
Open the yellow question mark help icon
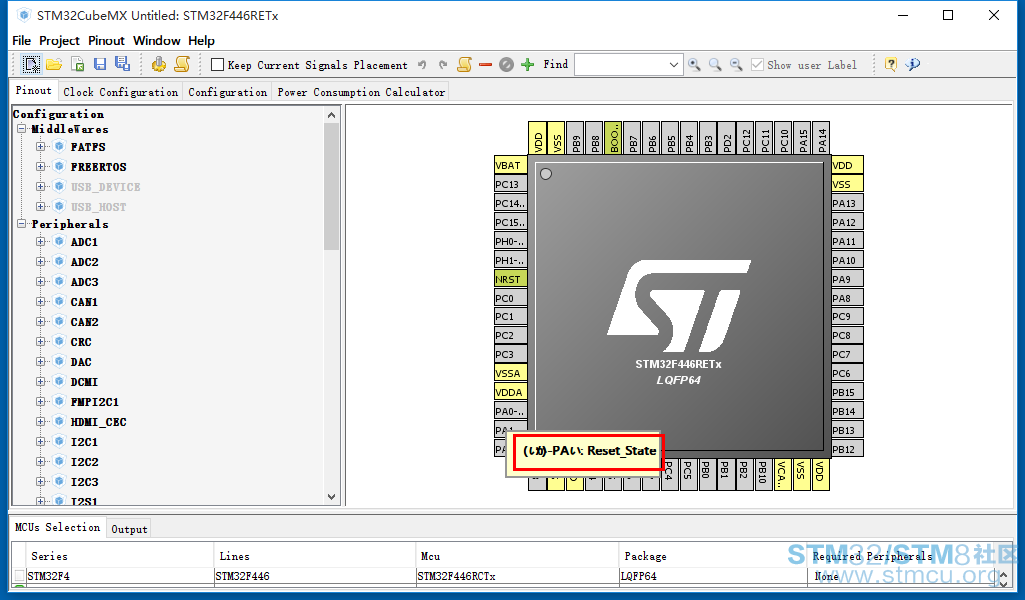(890, 64)
